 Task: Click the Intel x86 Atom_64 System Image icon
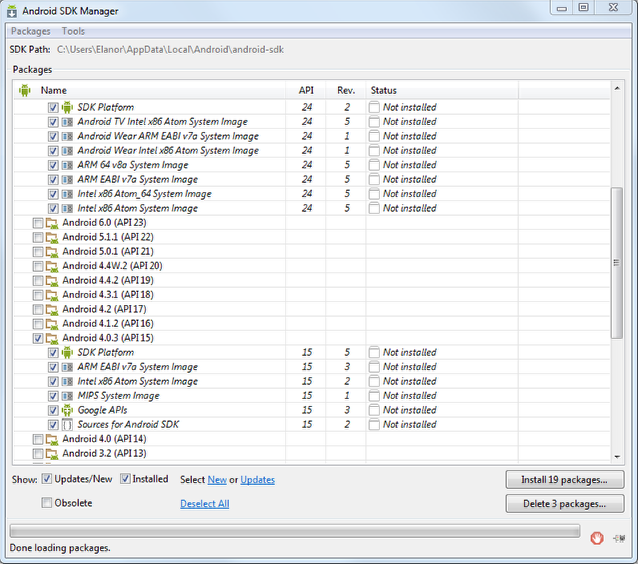tap(67, 194)
